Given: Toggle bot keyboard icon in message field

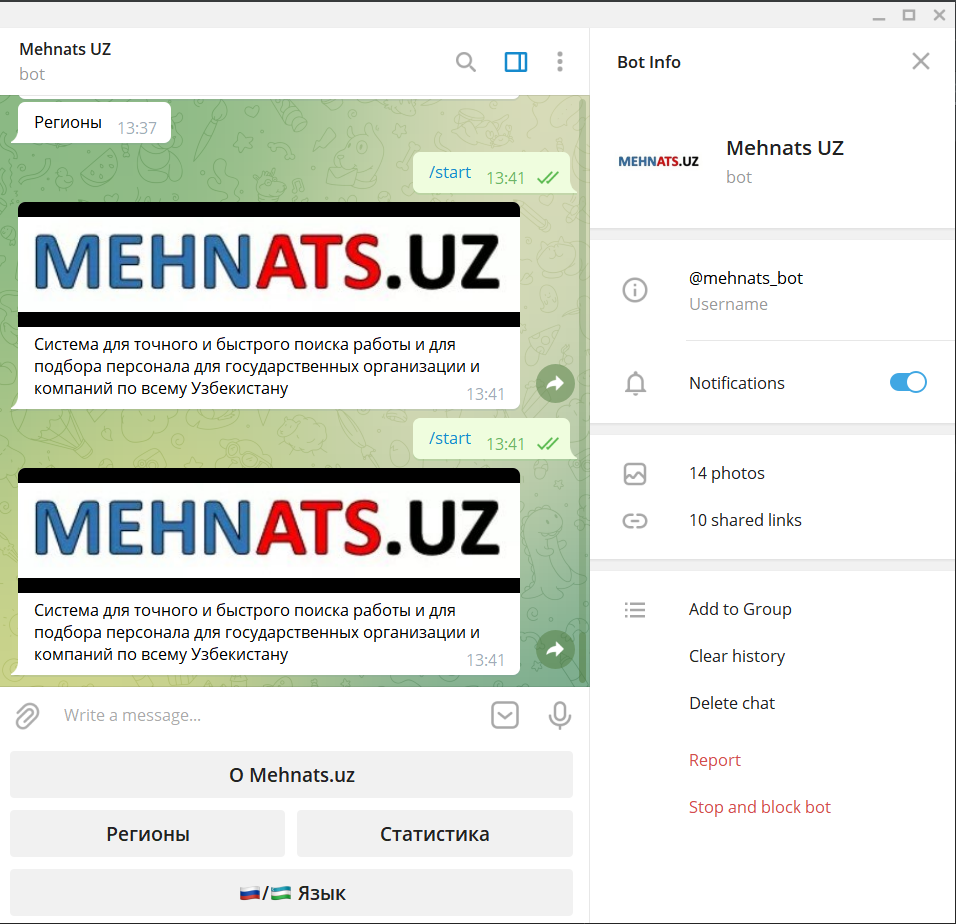Looking at the screenshot, I should coord(505,715).
